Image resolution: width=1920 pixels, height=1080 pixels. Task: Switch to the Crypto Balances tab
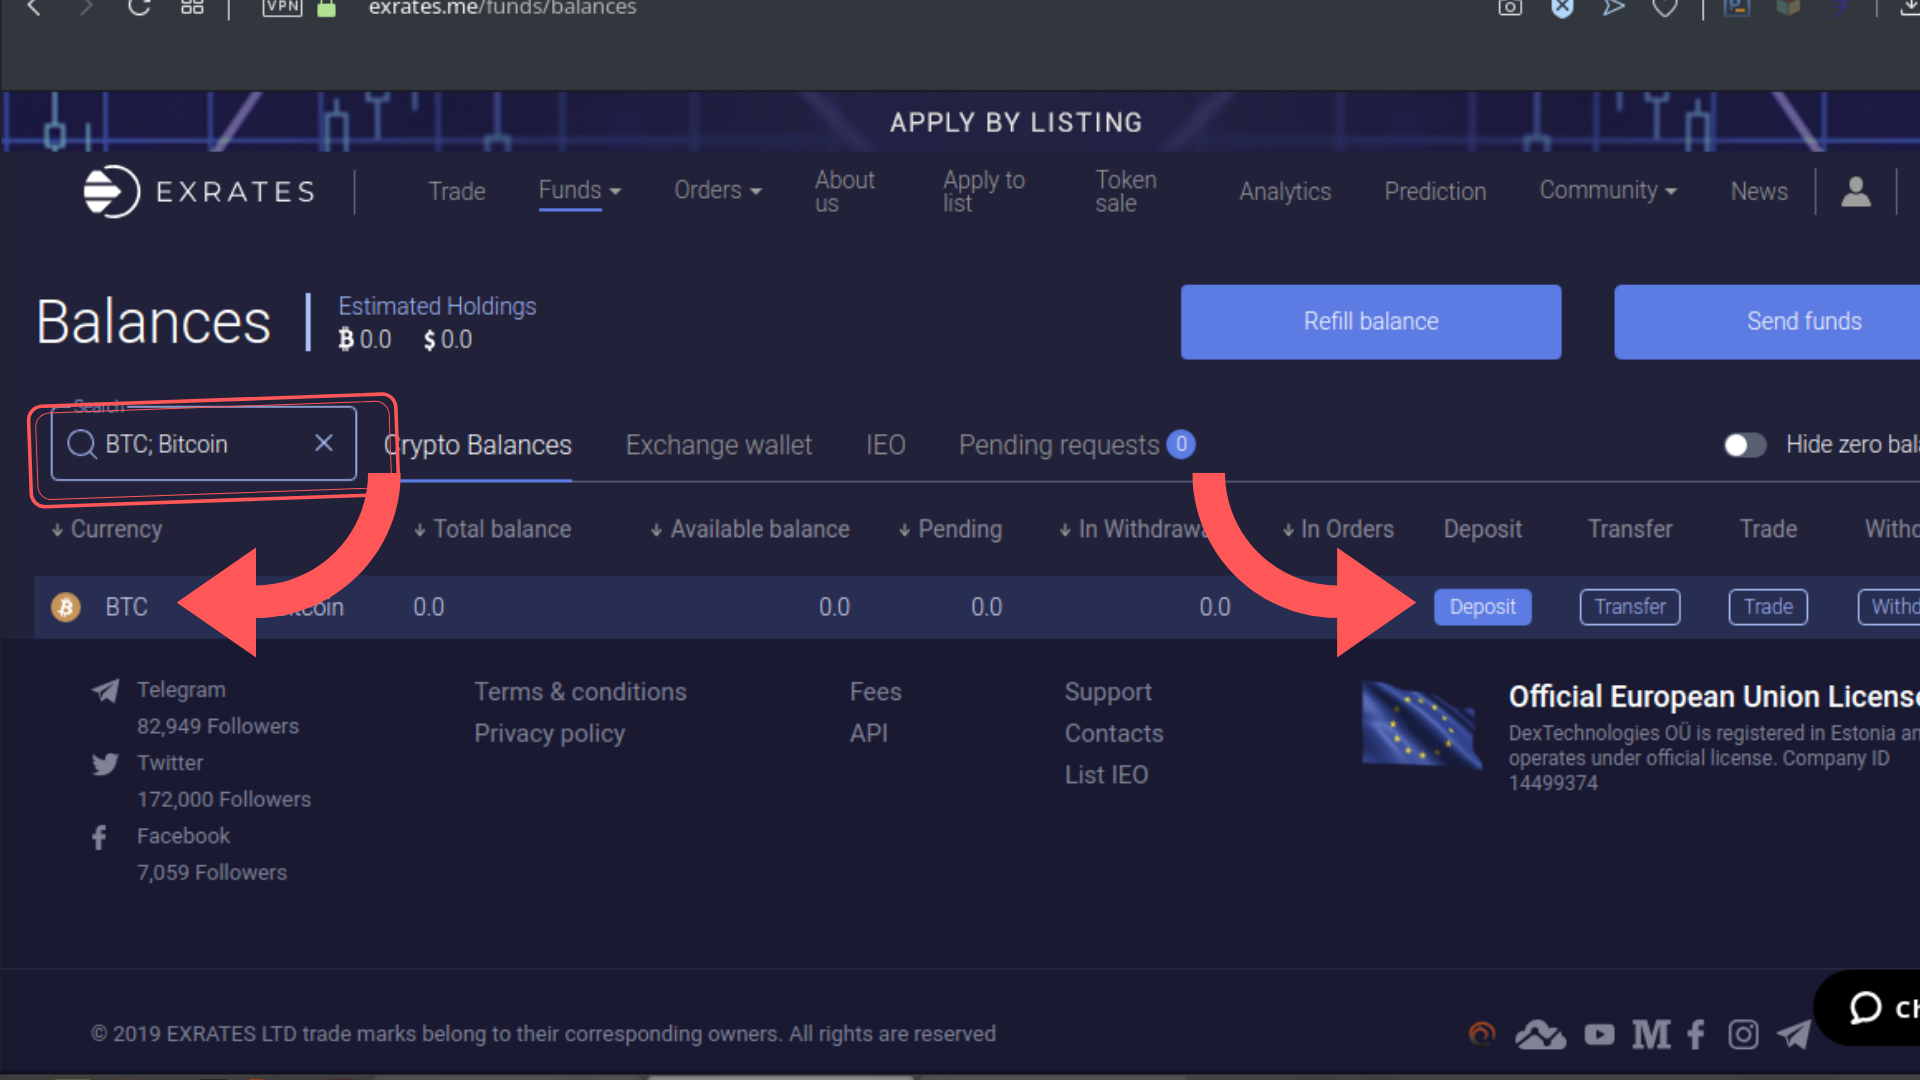click(x=478, y=445)
